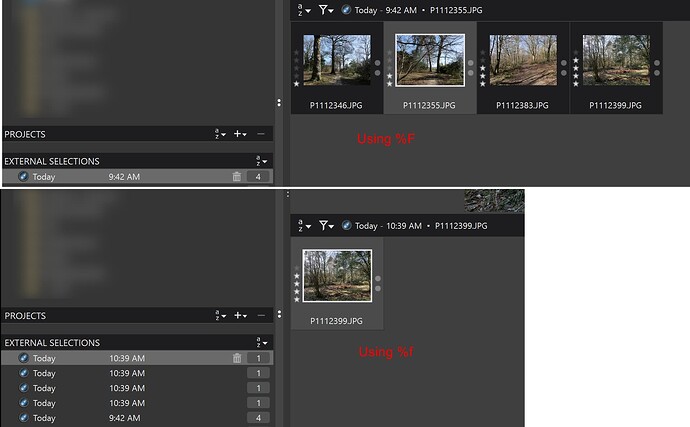Select the second Today 10:39 AM external selection
Screen dimensions: 690x427
pyautogui.click(x=137, y=373)
